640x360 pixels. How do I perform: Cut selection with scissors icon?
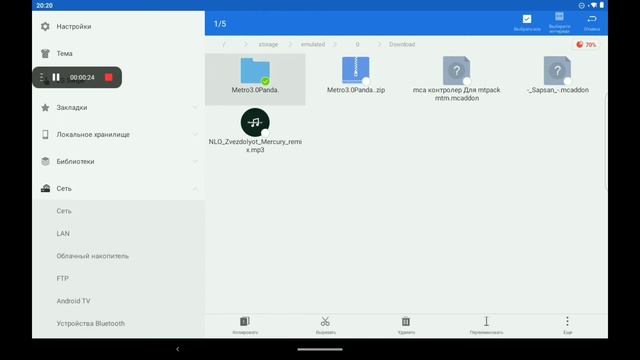coord(325,322)
